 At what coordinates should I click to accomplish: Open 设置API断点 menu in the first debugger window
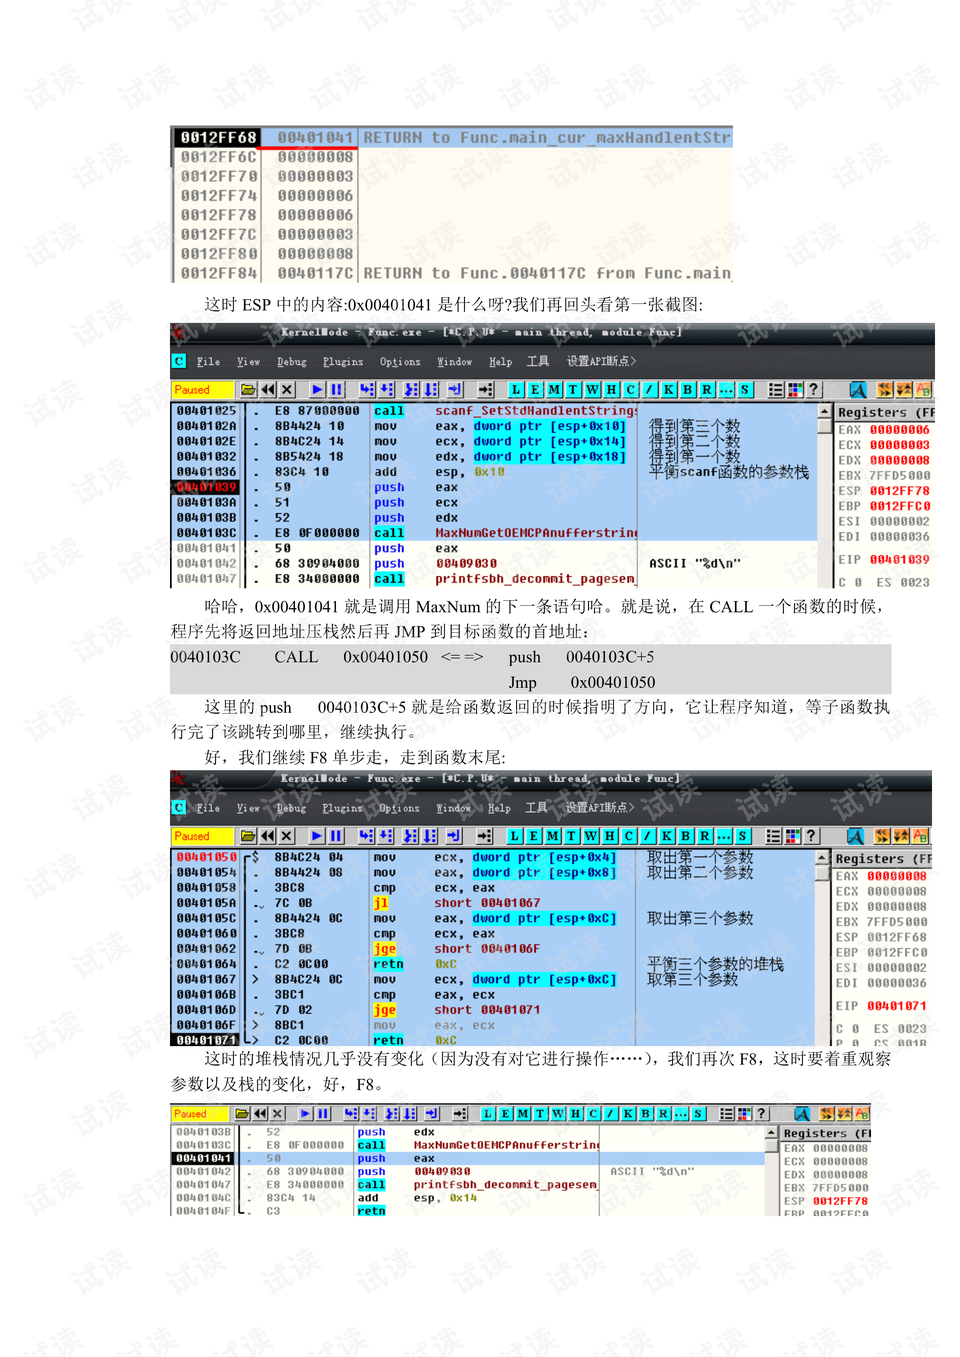pyautogui.click(x=600, y=362)
